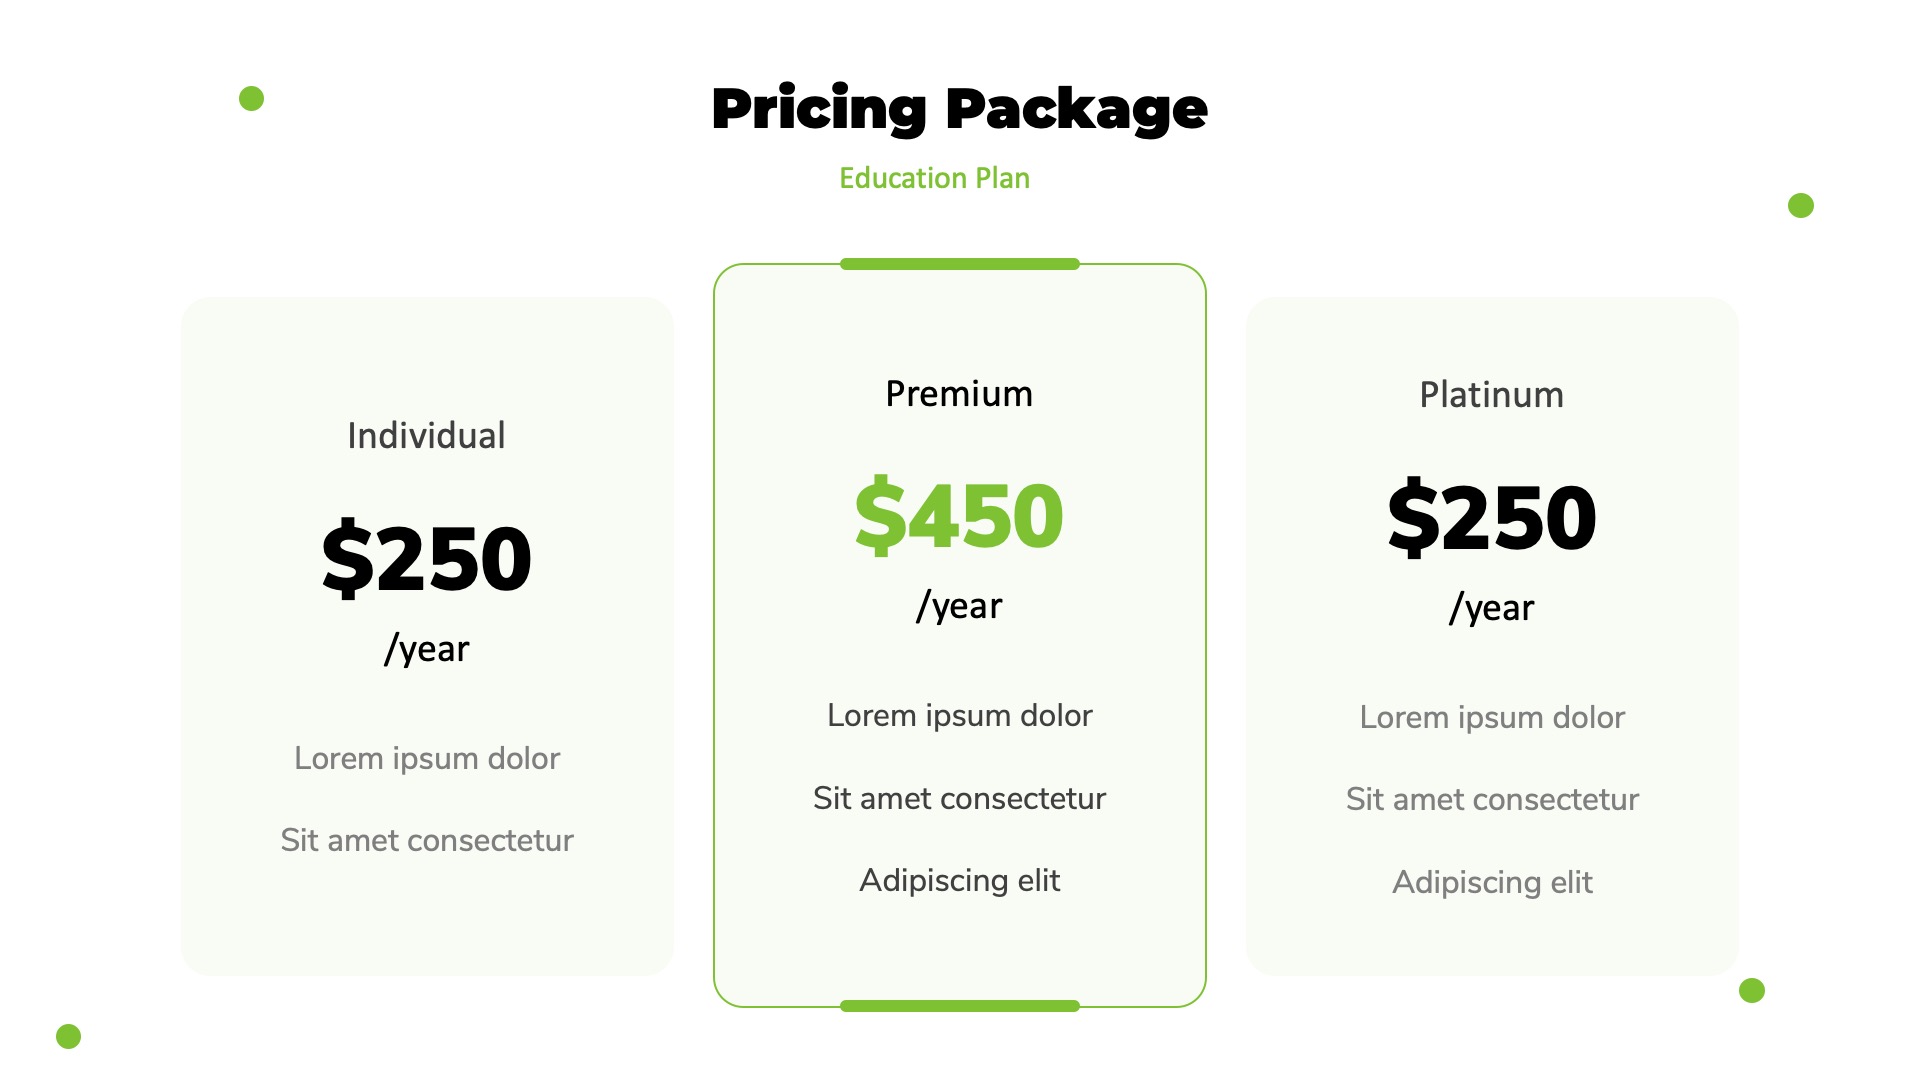Image resolution: width=1920 pixels, height=1080 pixels.
Task: Click the $250 price in the Individual card
Action: 426,558
